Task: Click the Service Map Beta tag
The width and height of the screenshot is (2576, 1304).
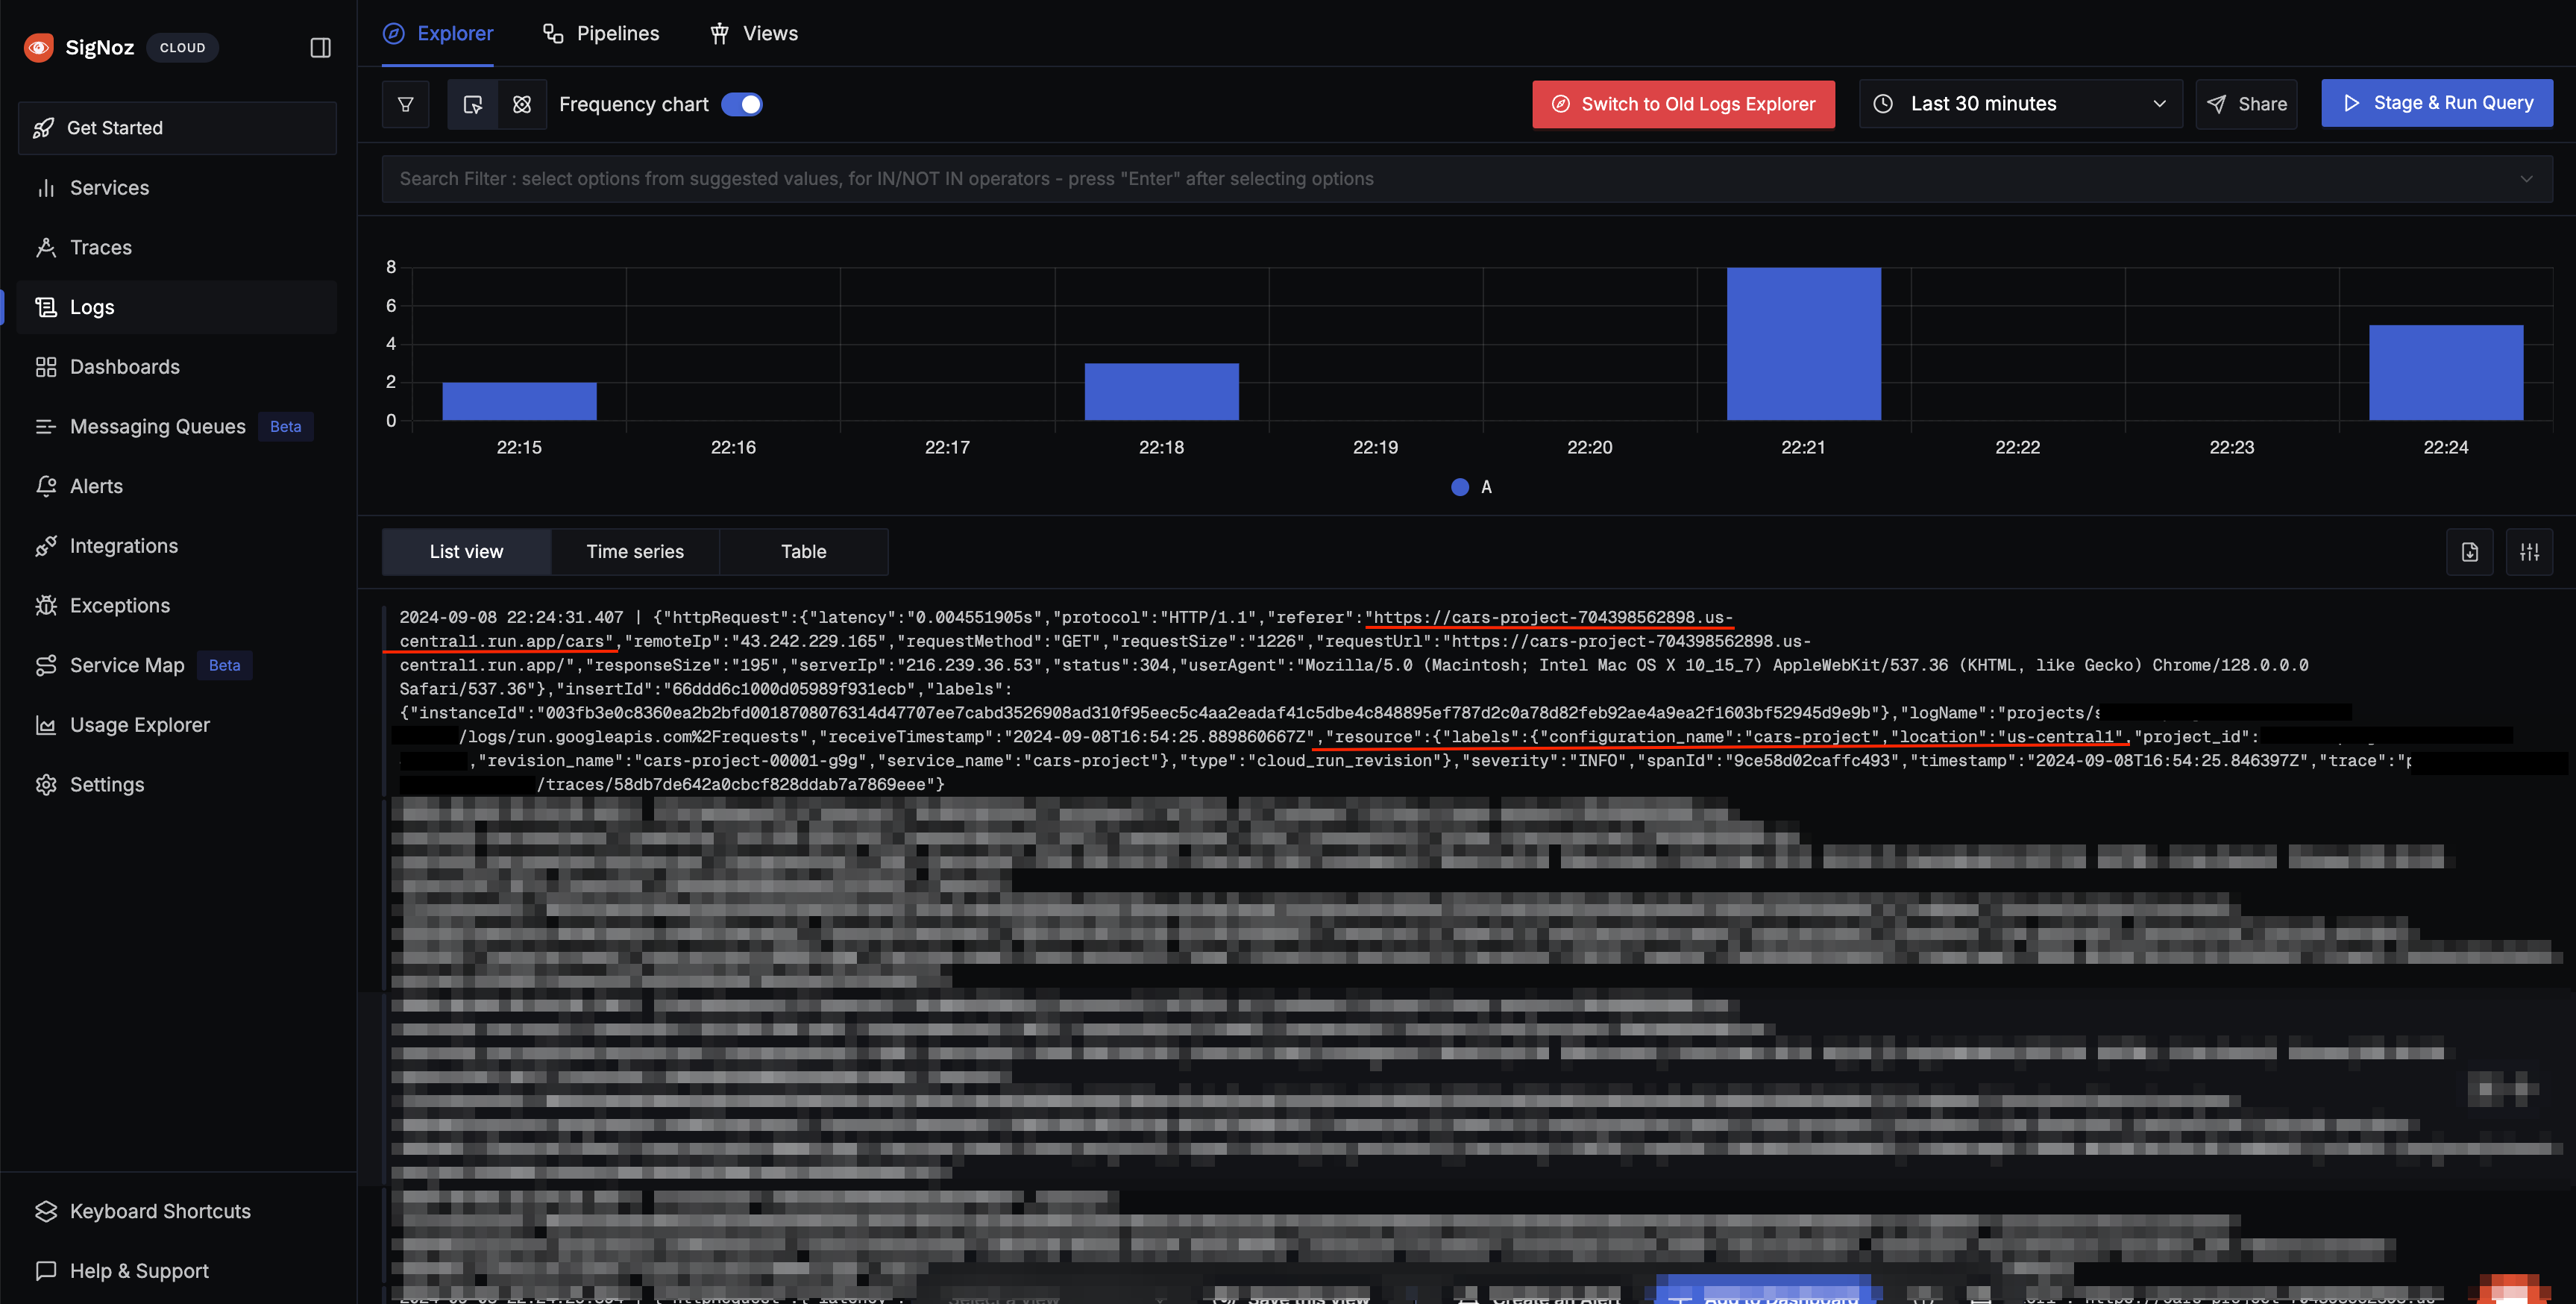Action: [x=224, y=665]
